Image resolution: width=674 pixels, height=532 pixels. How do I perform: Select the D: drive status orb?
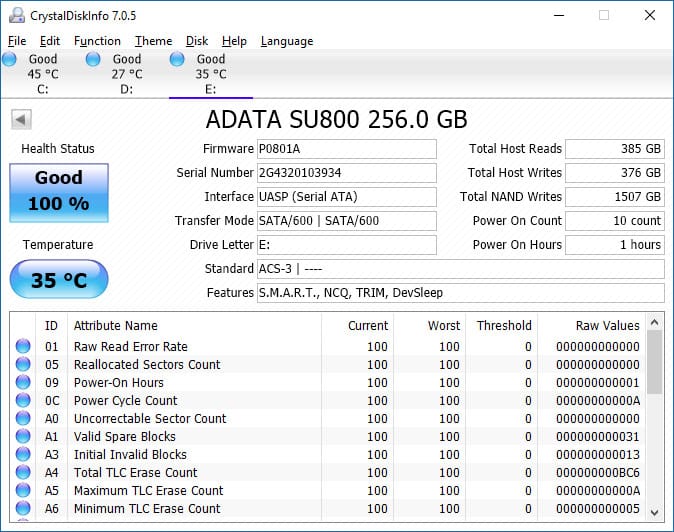93,59
